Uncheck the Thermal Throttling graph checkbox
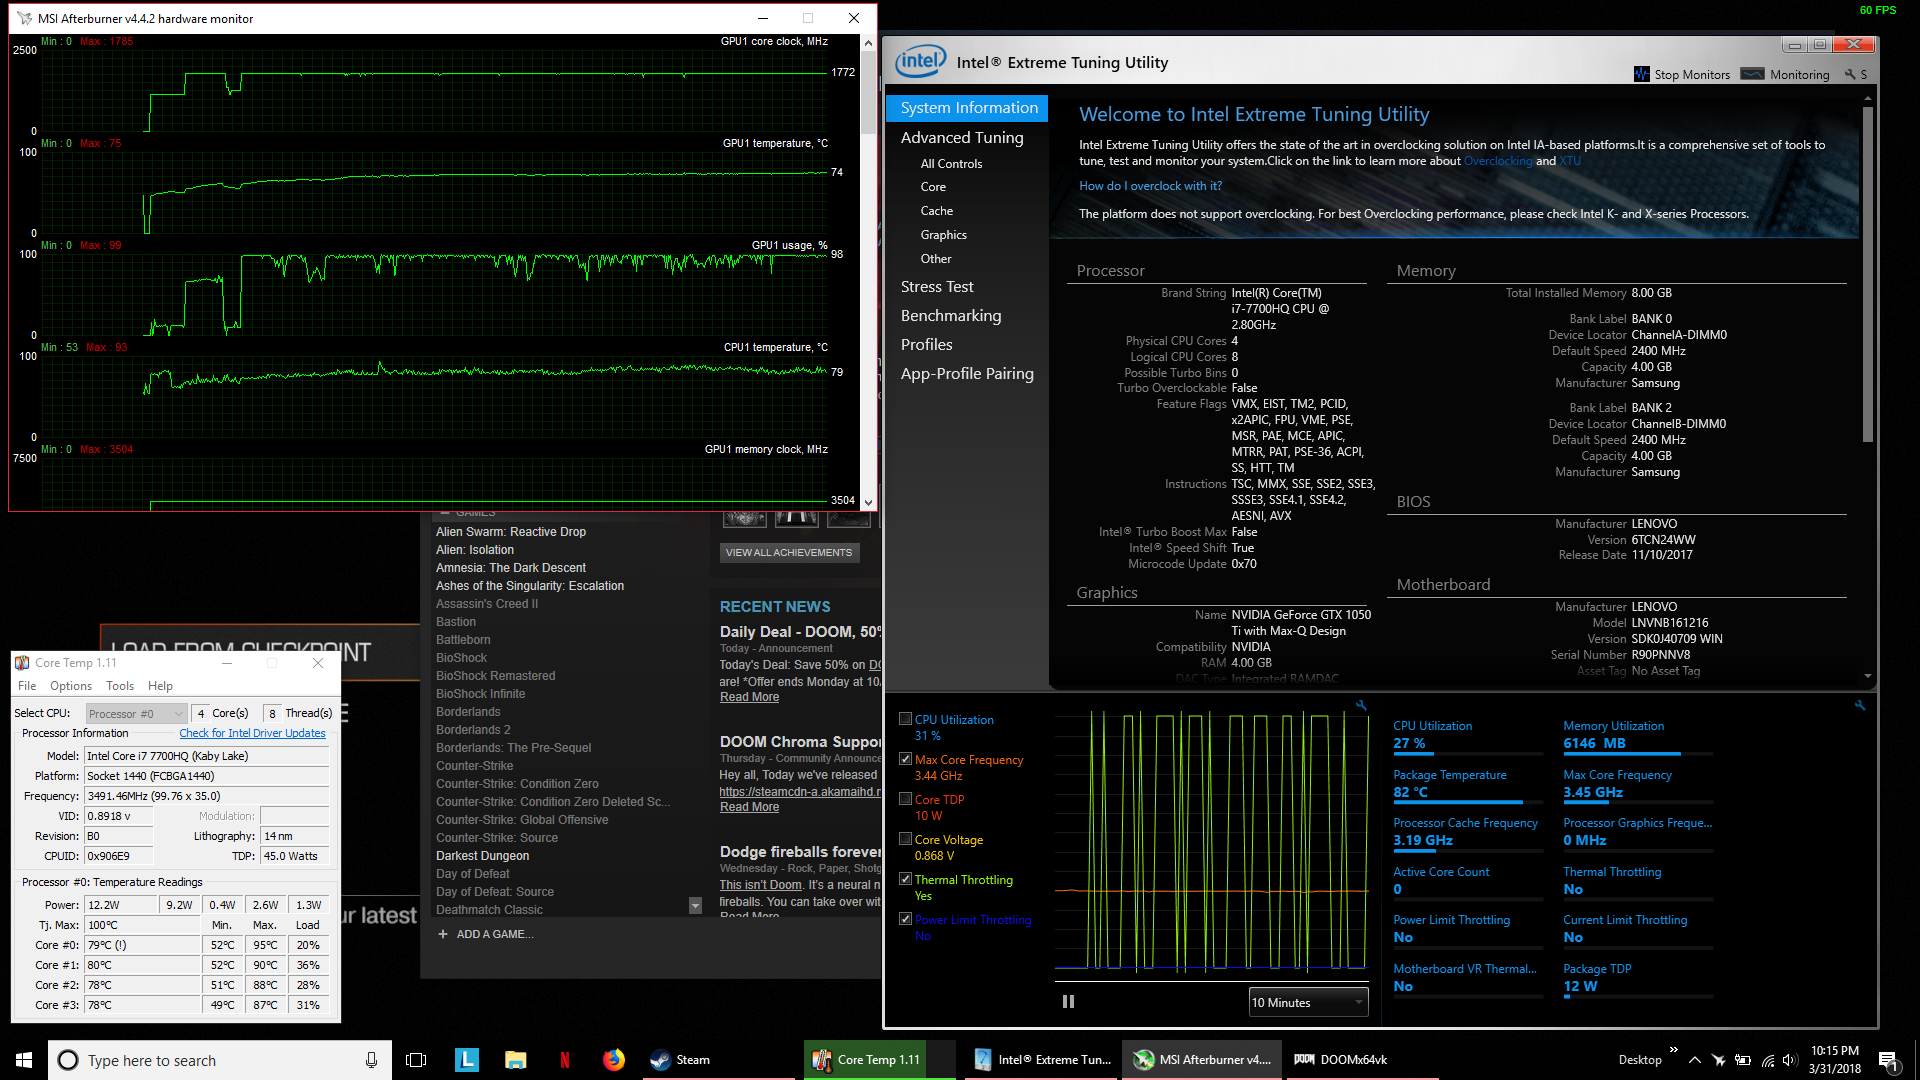1920x1080 pixels. click(905, 879)
